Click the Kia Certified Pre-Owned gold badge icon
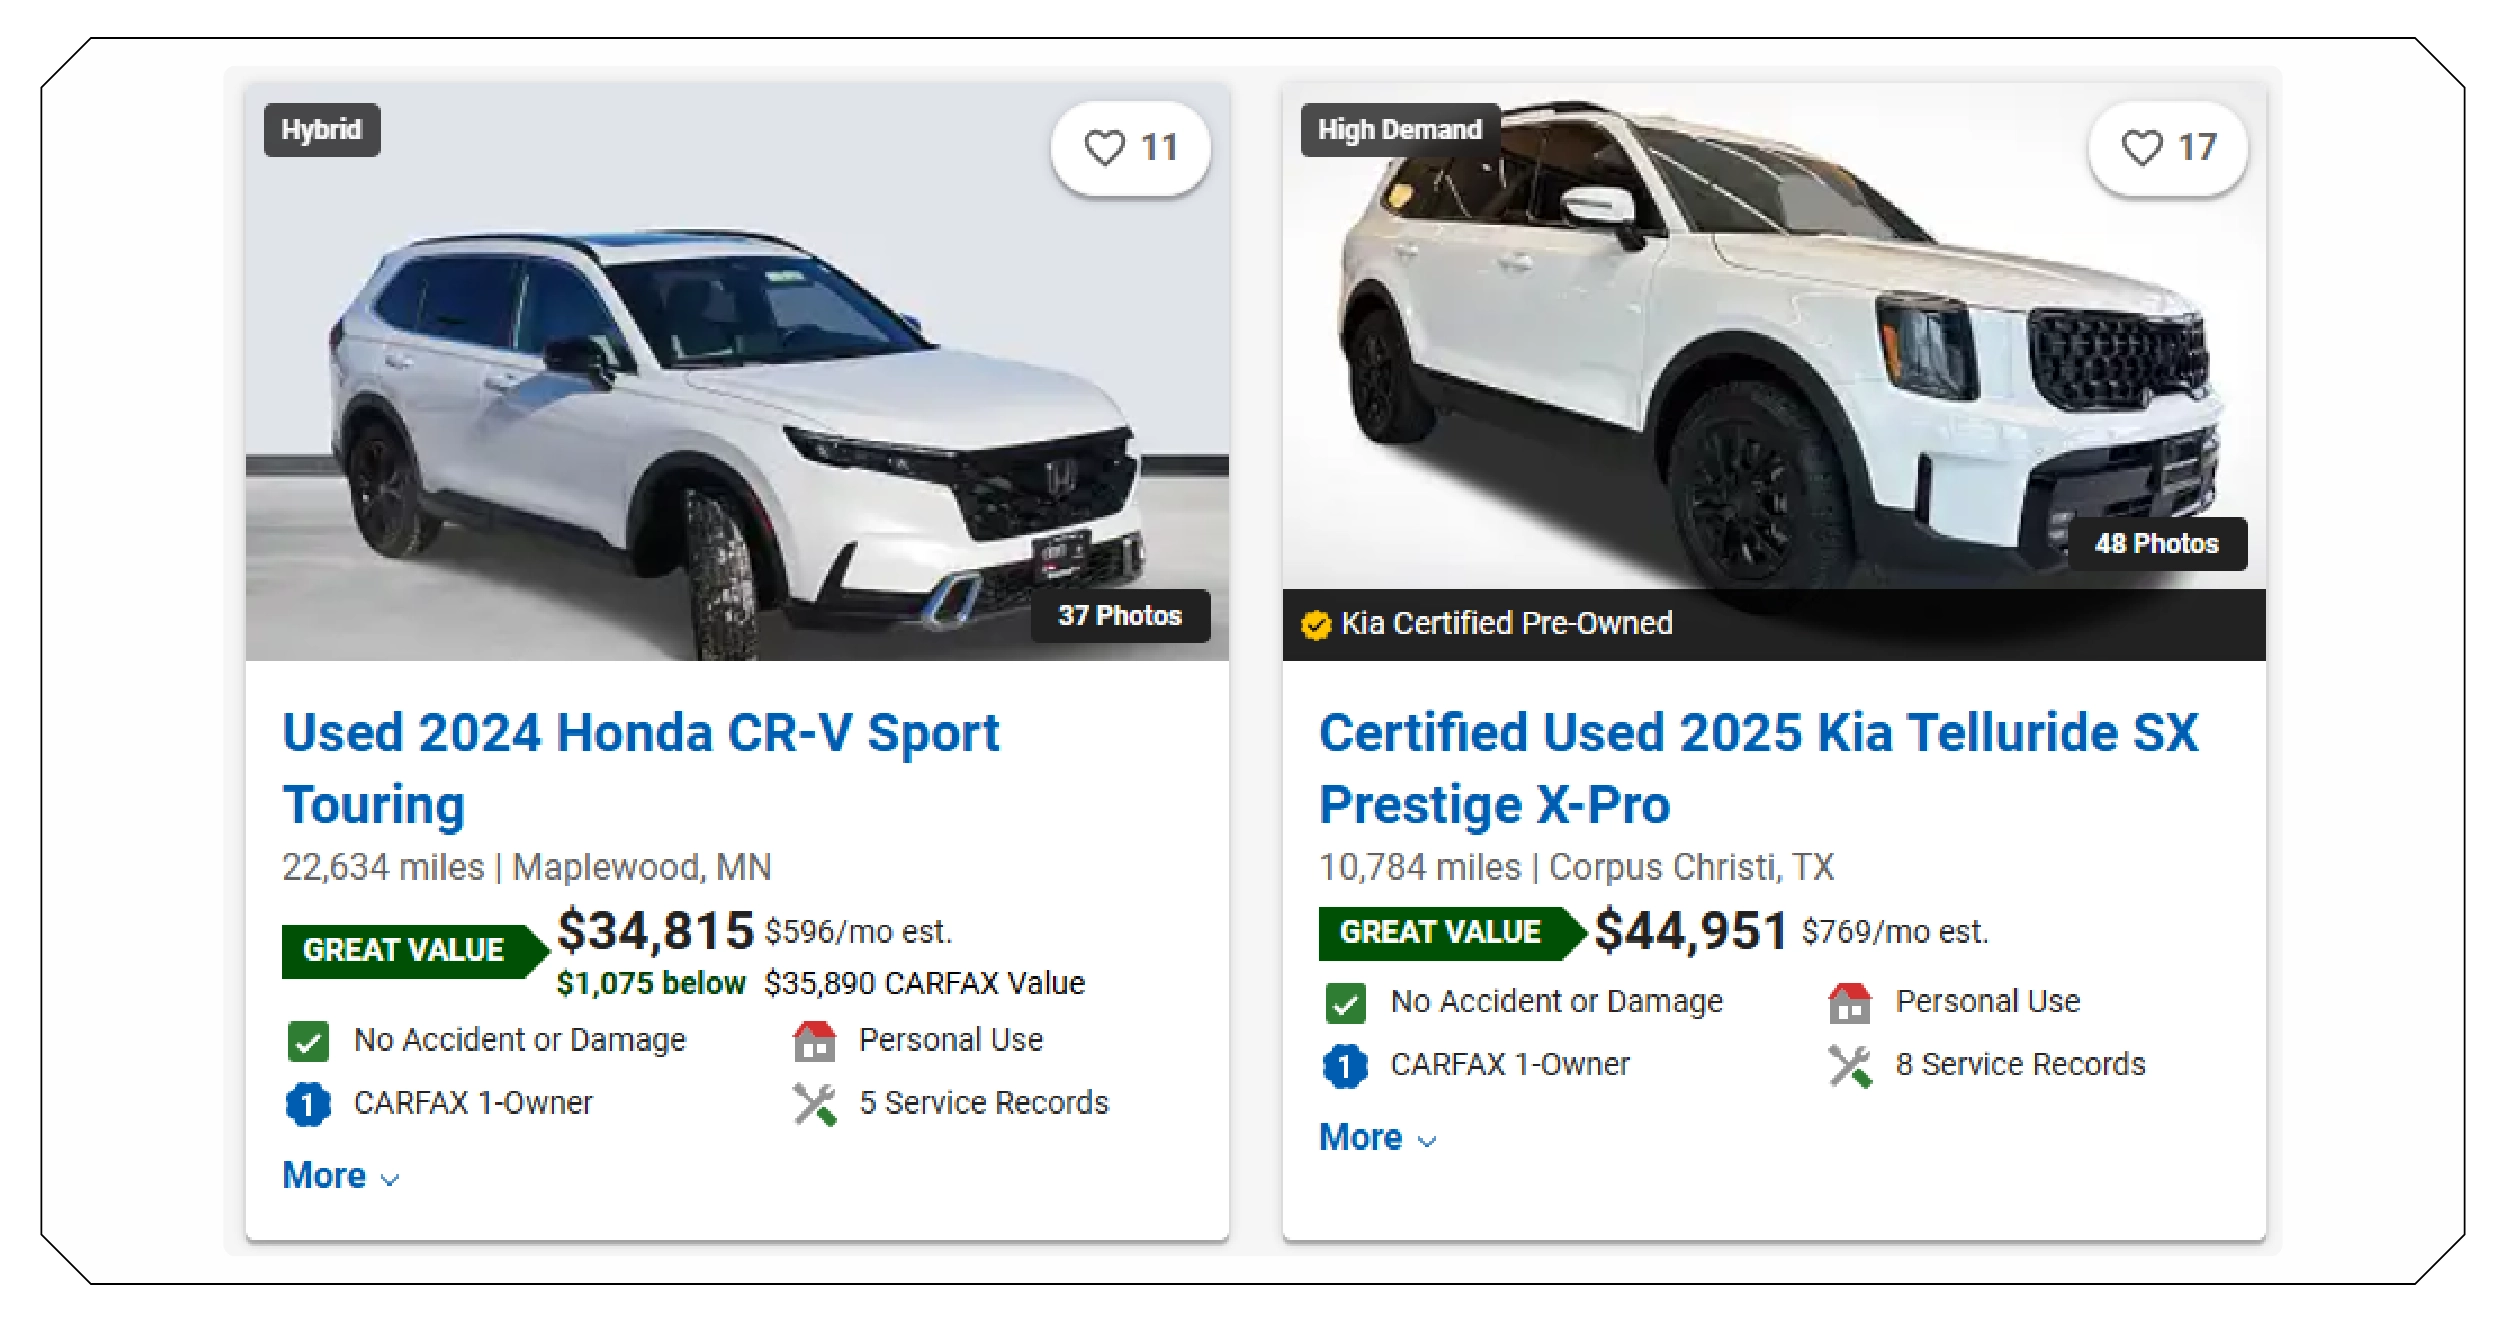This screenshot has height=1322, width=2507. click(x=1317, y=624)
